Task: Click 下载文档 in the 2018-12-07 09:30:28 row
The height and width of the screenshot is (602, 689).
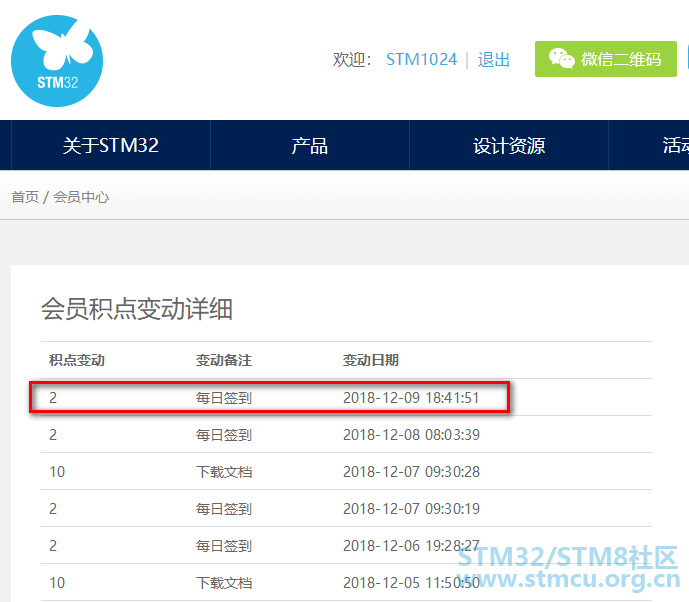Action: click(224, 471)
